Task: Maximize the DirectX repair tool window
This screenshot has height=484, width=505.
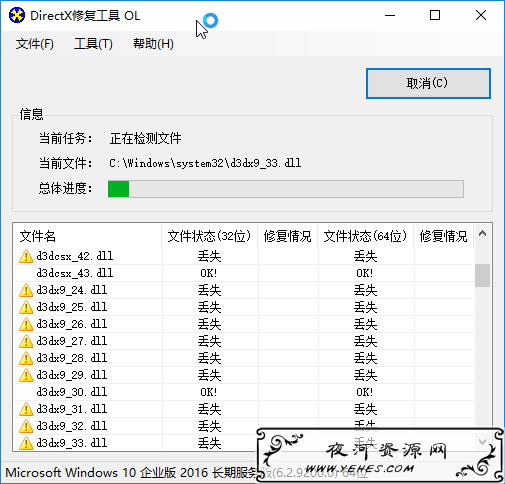Action: click(x=435, y=15)
